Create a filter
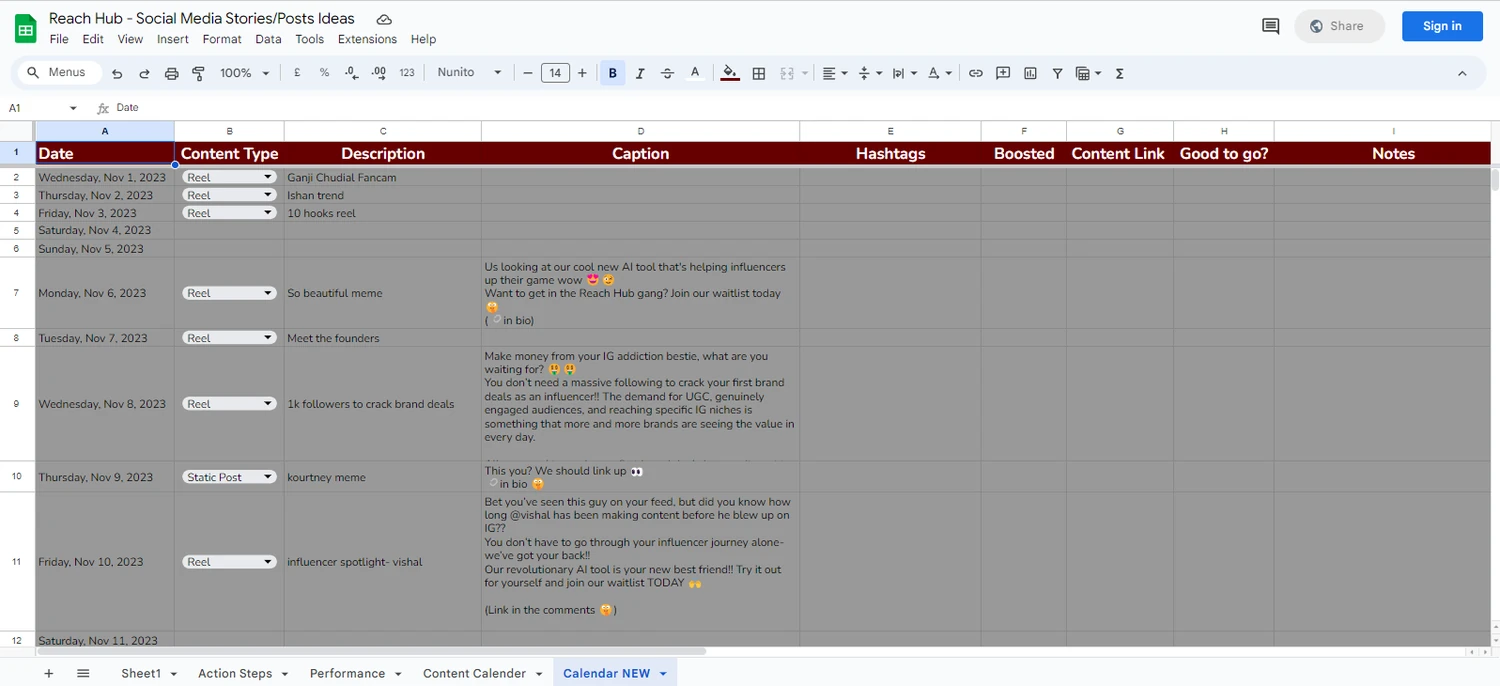Viewport: 1500px width, 686px height. click(1057, 73)
